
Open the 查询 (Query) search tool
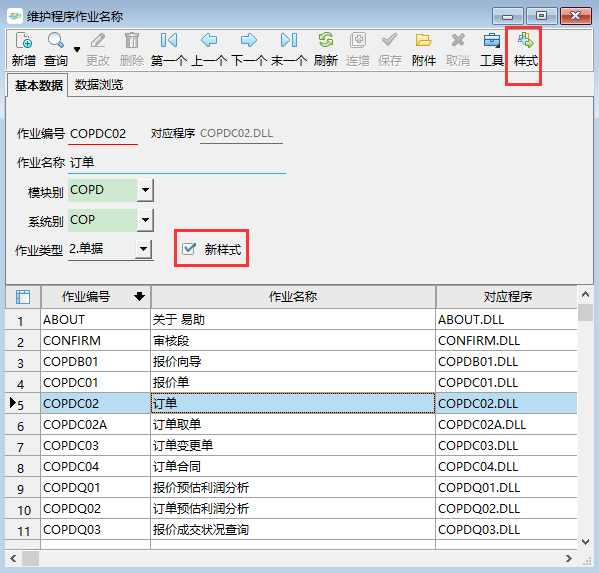pos(56,50)
